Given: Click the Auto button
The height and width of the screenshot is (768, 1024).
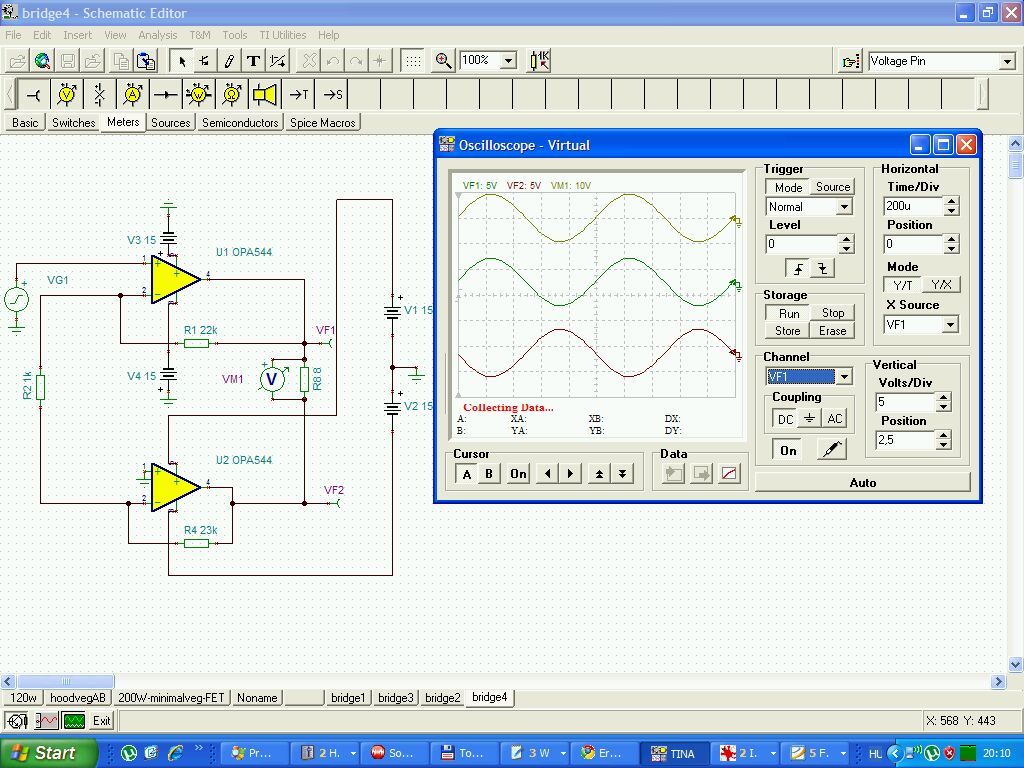Looking at the screenshot, I should tap(863, 483).
